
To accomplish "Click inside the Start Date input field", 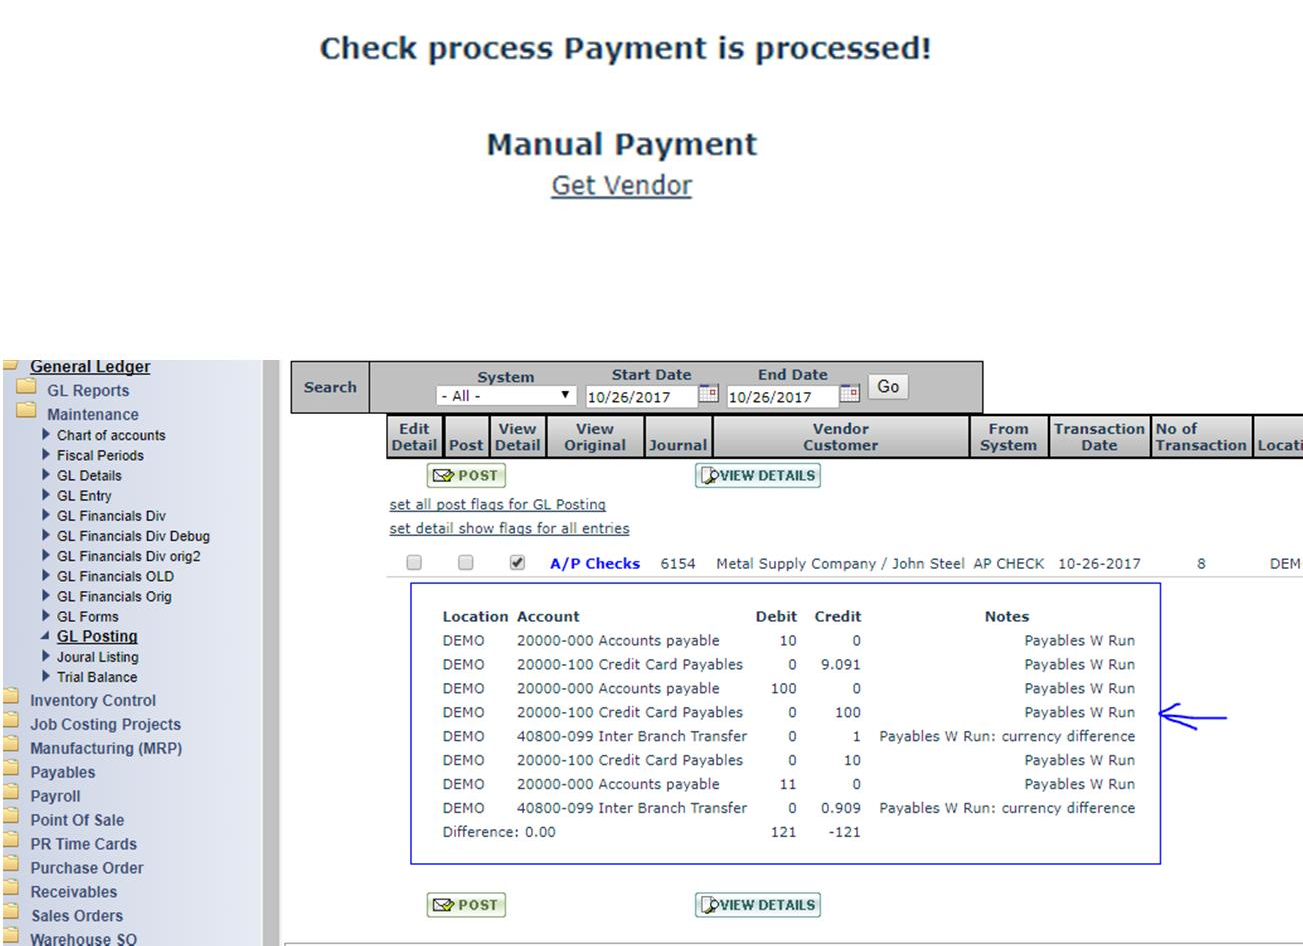I will click(x=640, y=397).
